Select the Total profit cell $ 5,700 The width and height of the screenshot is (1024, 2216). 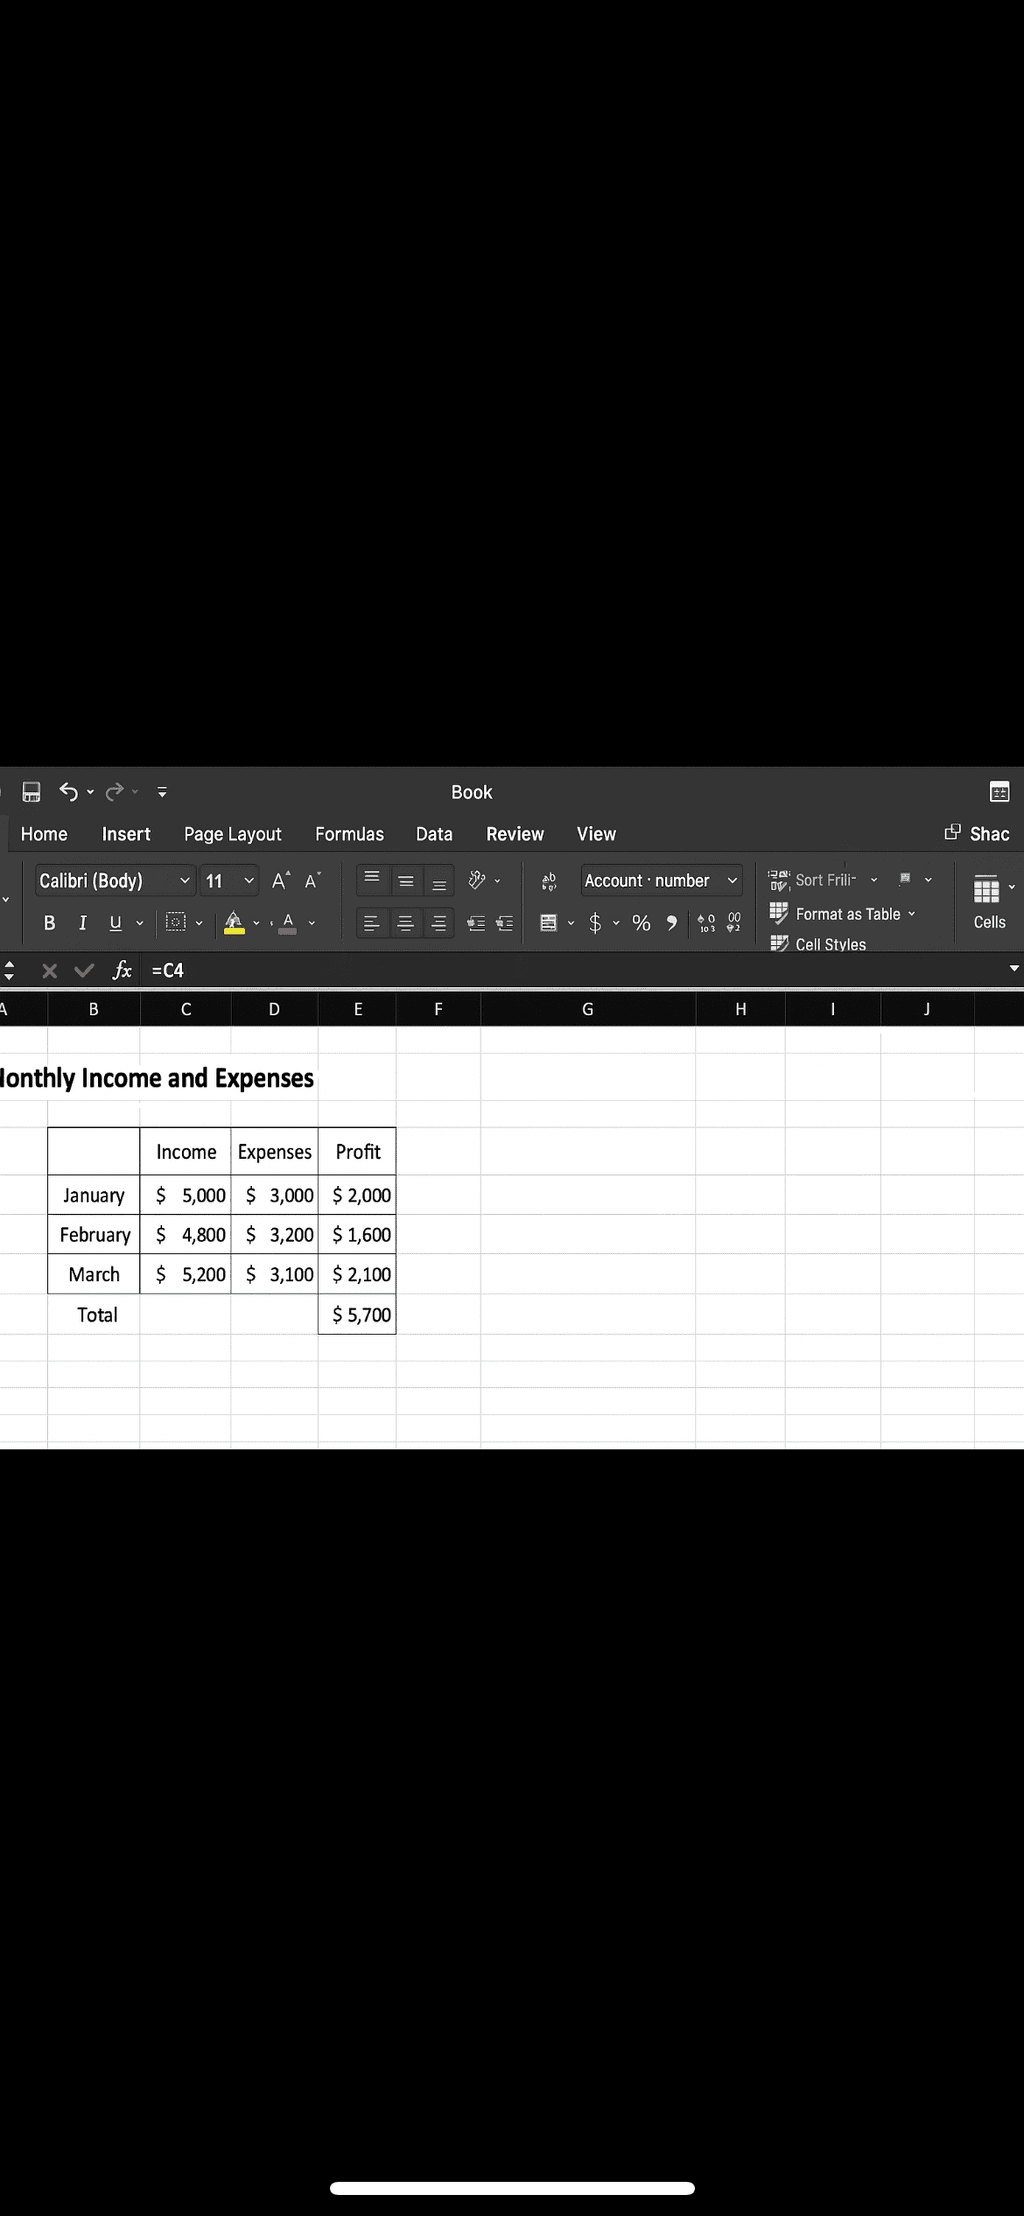[358, 1314]
